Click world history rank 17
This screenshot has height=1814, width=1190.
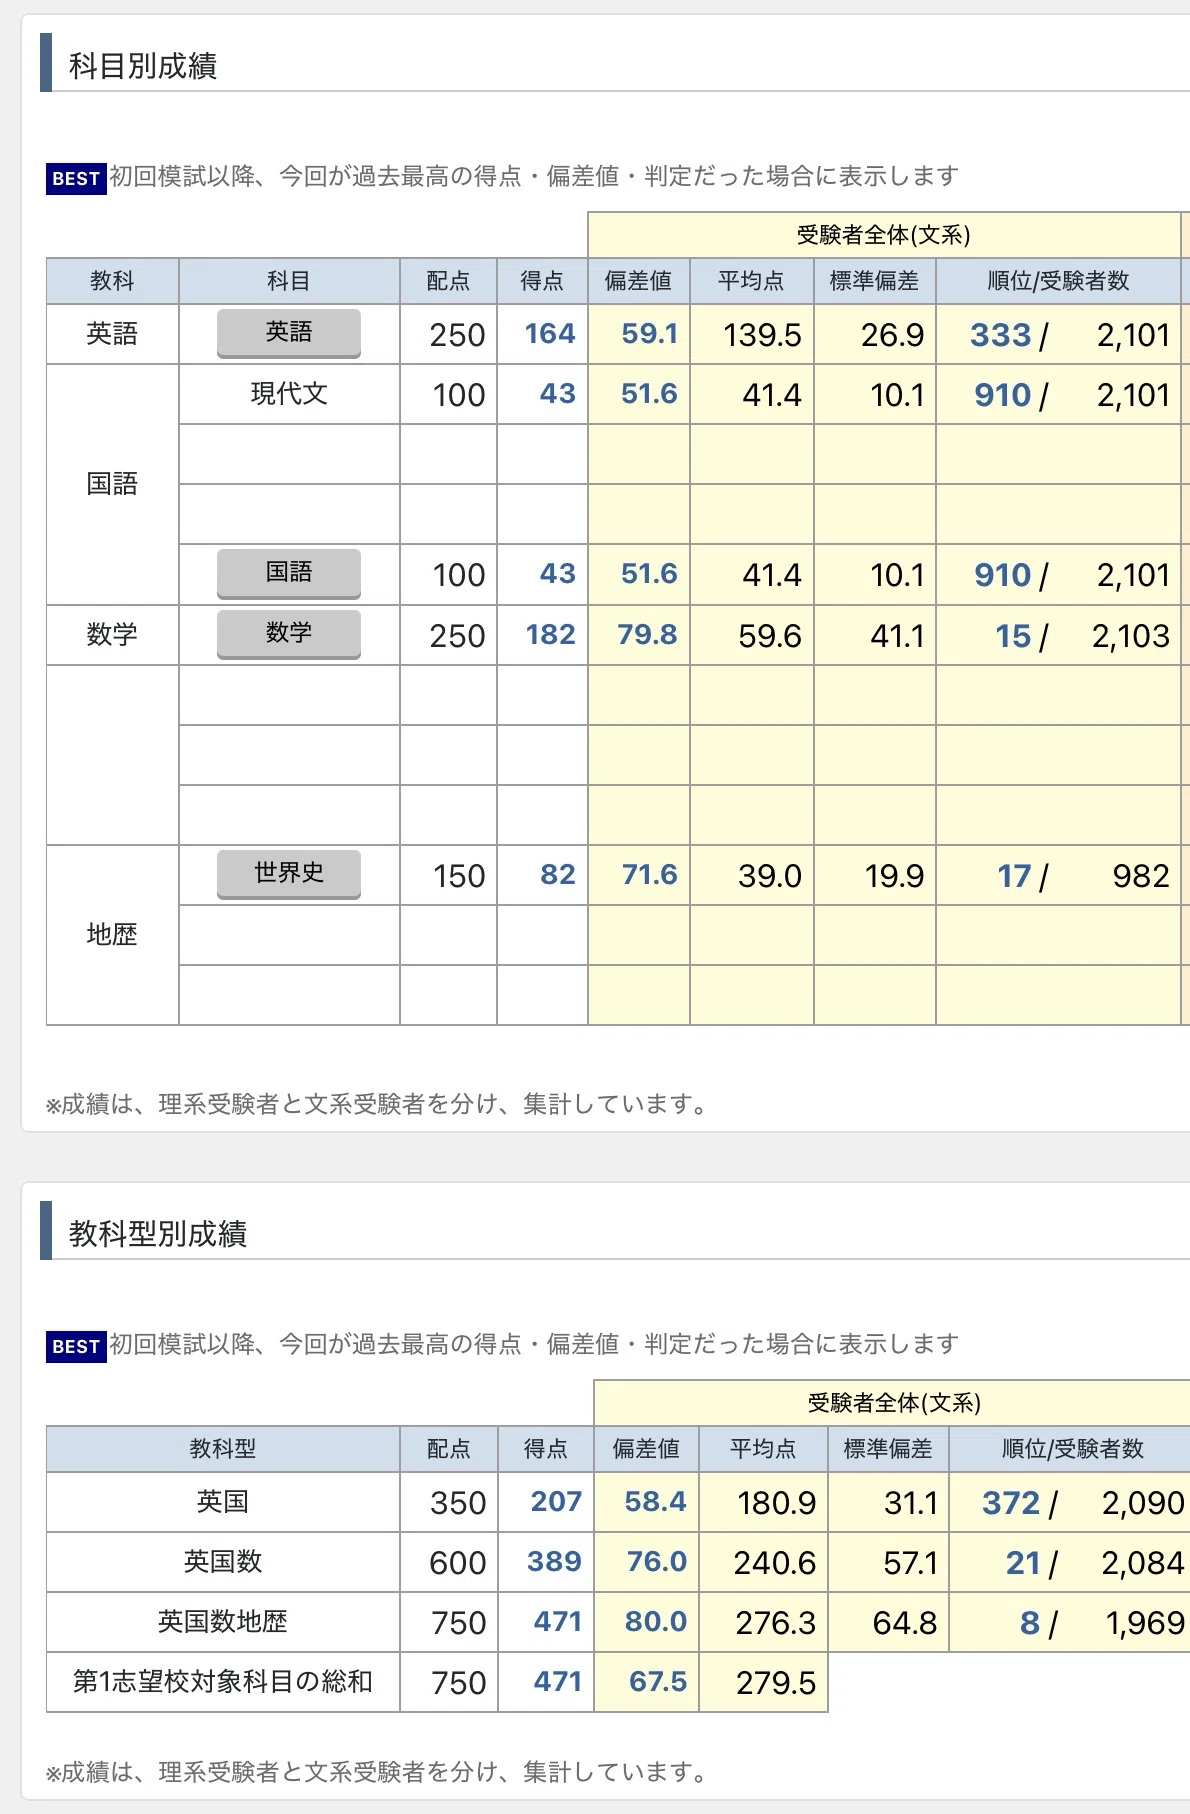coord(1014,876)
